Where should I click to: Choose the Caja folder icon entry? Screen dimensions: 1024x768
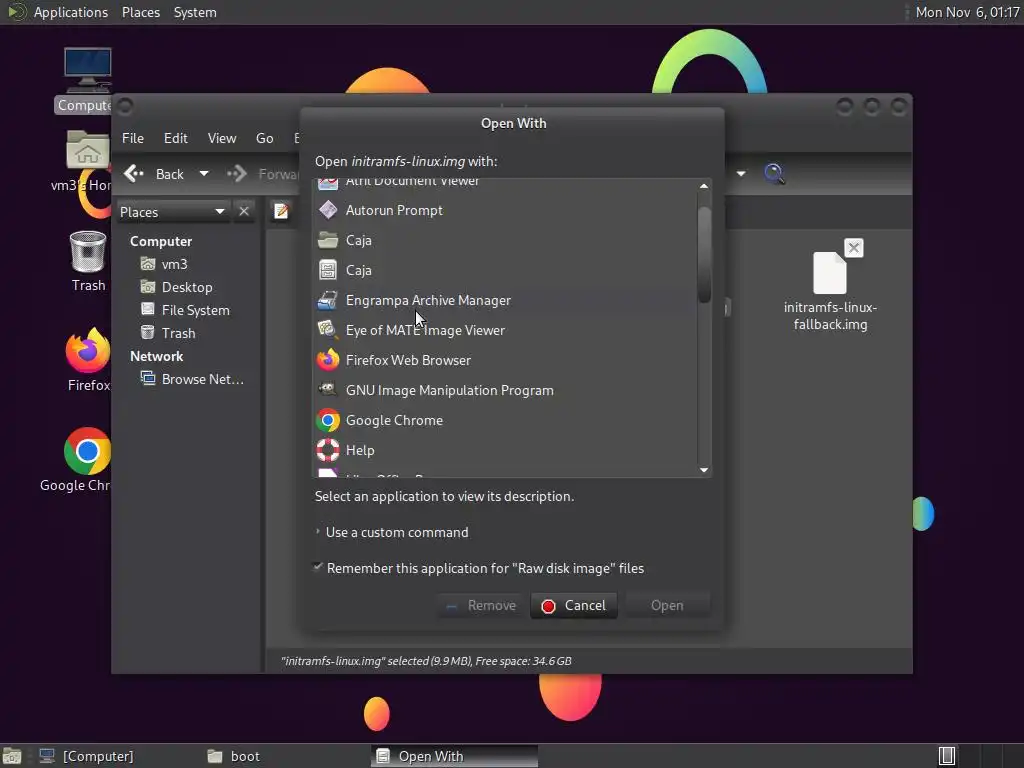(x=328, y=240)
